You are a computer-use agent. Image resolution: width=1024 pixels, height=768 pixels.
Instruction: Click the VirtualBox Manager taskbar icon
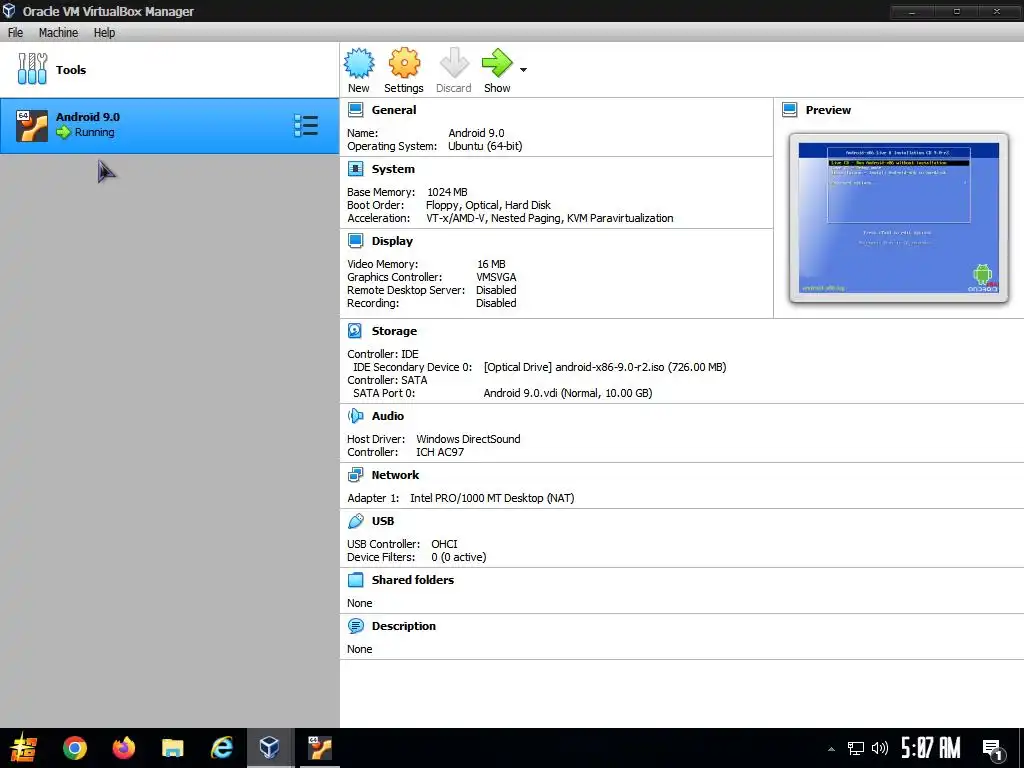[270, 748]
